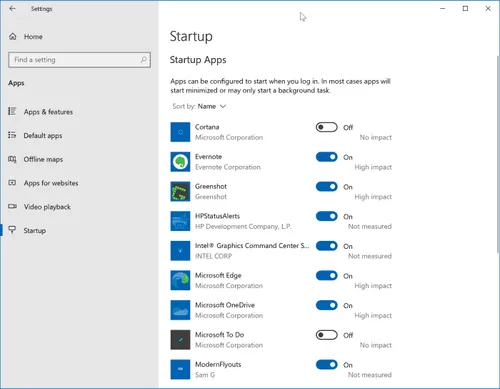Viewport: 500px width, 389px height.
Task: Click the Greenshot app icon
Action: pyautogui.click(x=180, y=191)
